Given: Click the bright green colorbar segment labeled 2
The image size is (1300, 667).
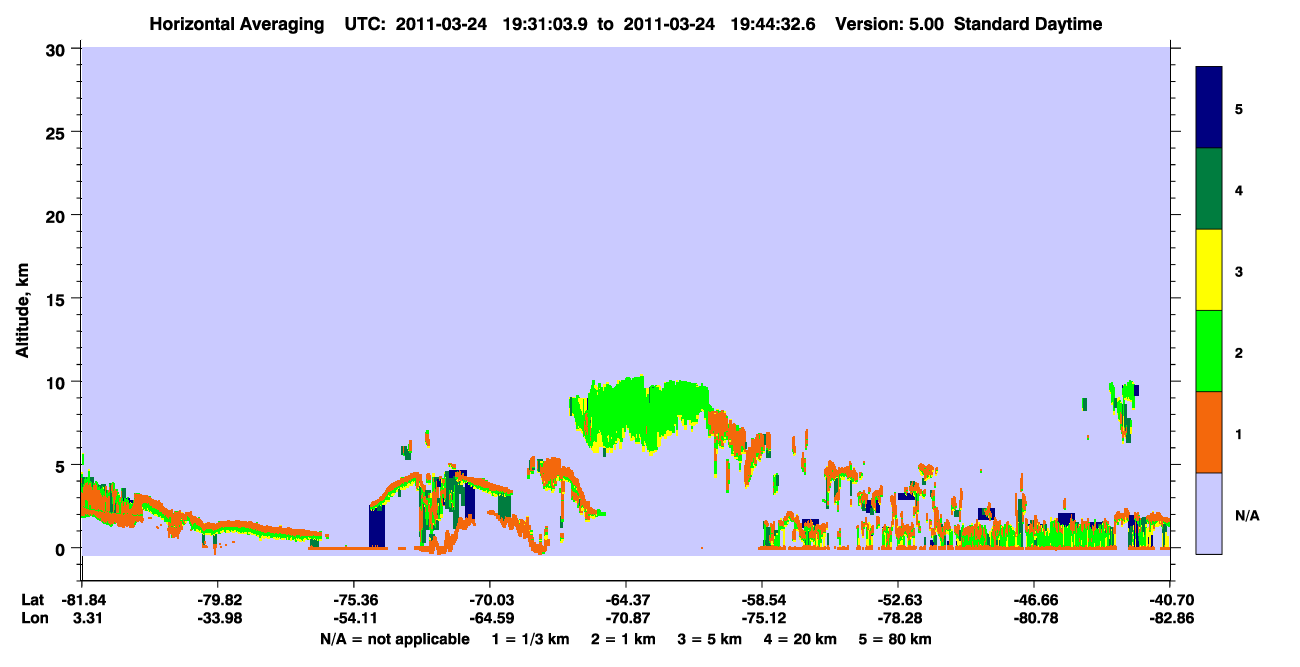Looking at the screenshot, I should point(1209,351).
